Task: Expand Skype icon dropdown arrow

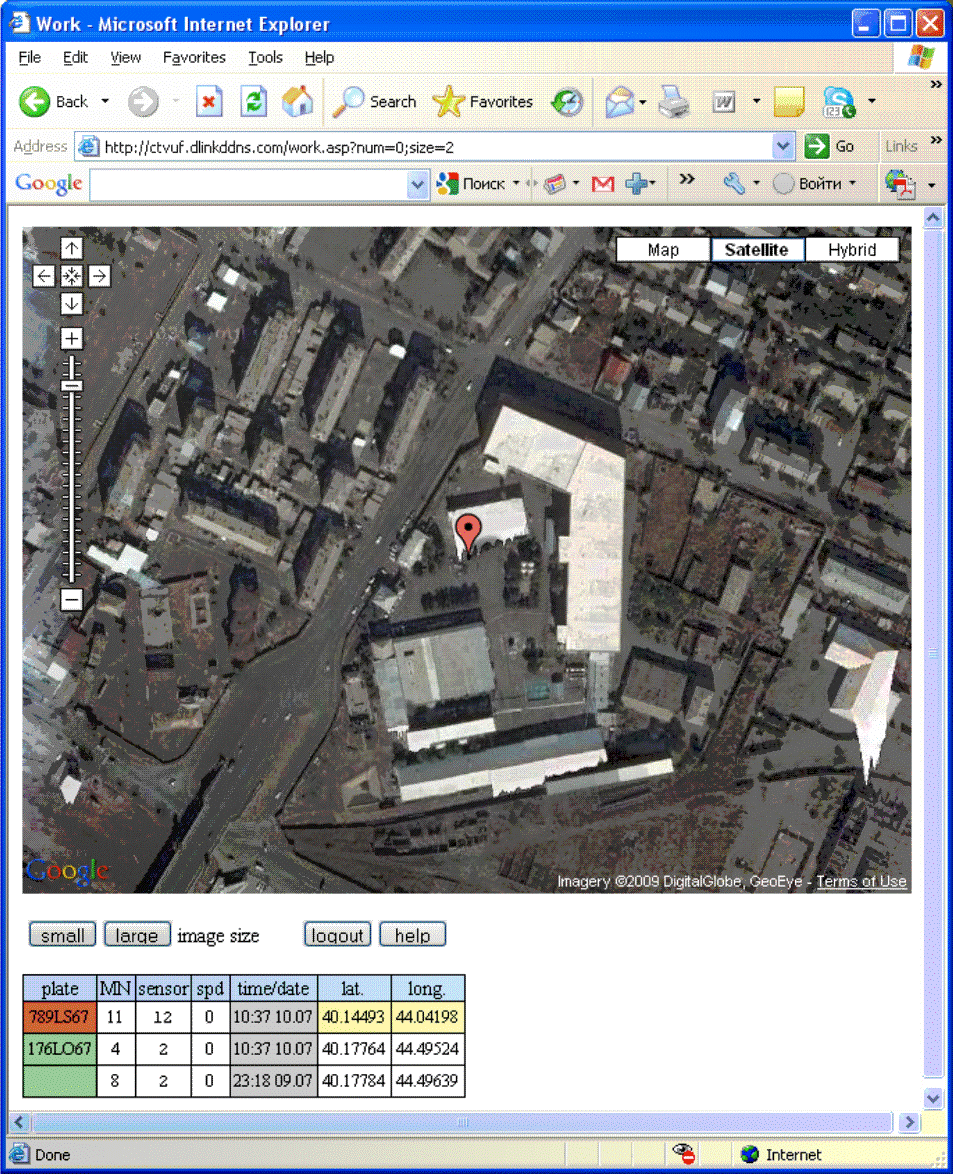Action: tap(871, 101)
